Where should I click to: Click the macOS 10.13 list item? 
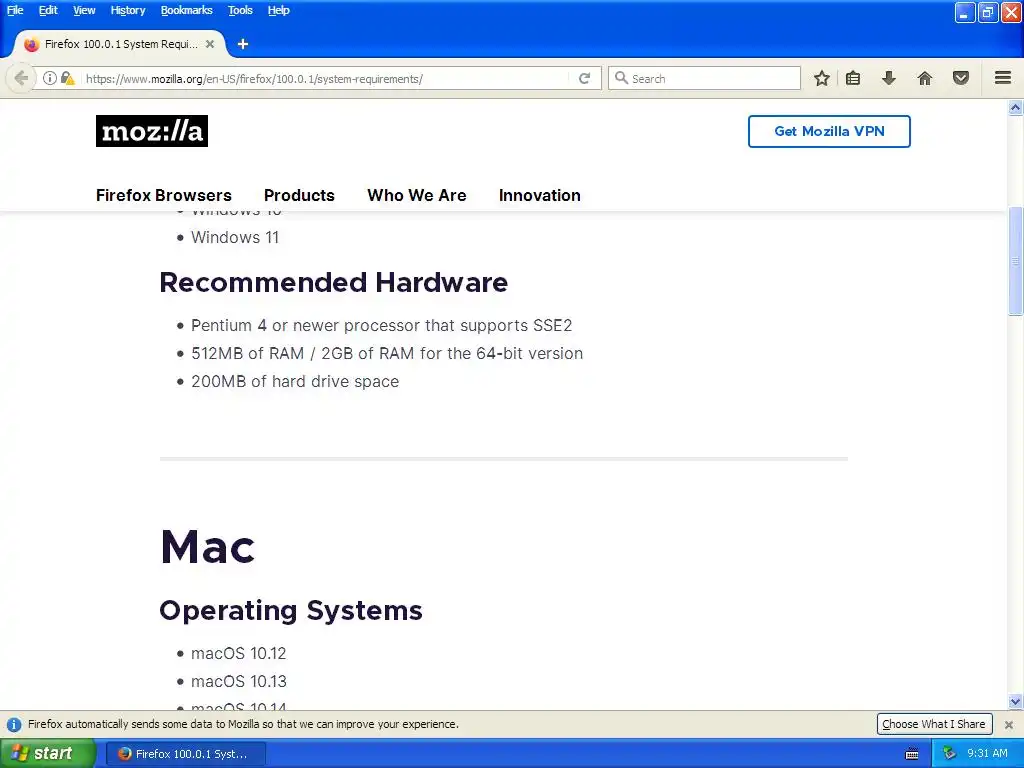(238, 681)
